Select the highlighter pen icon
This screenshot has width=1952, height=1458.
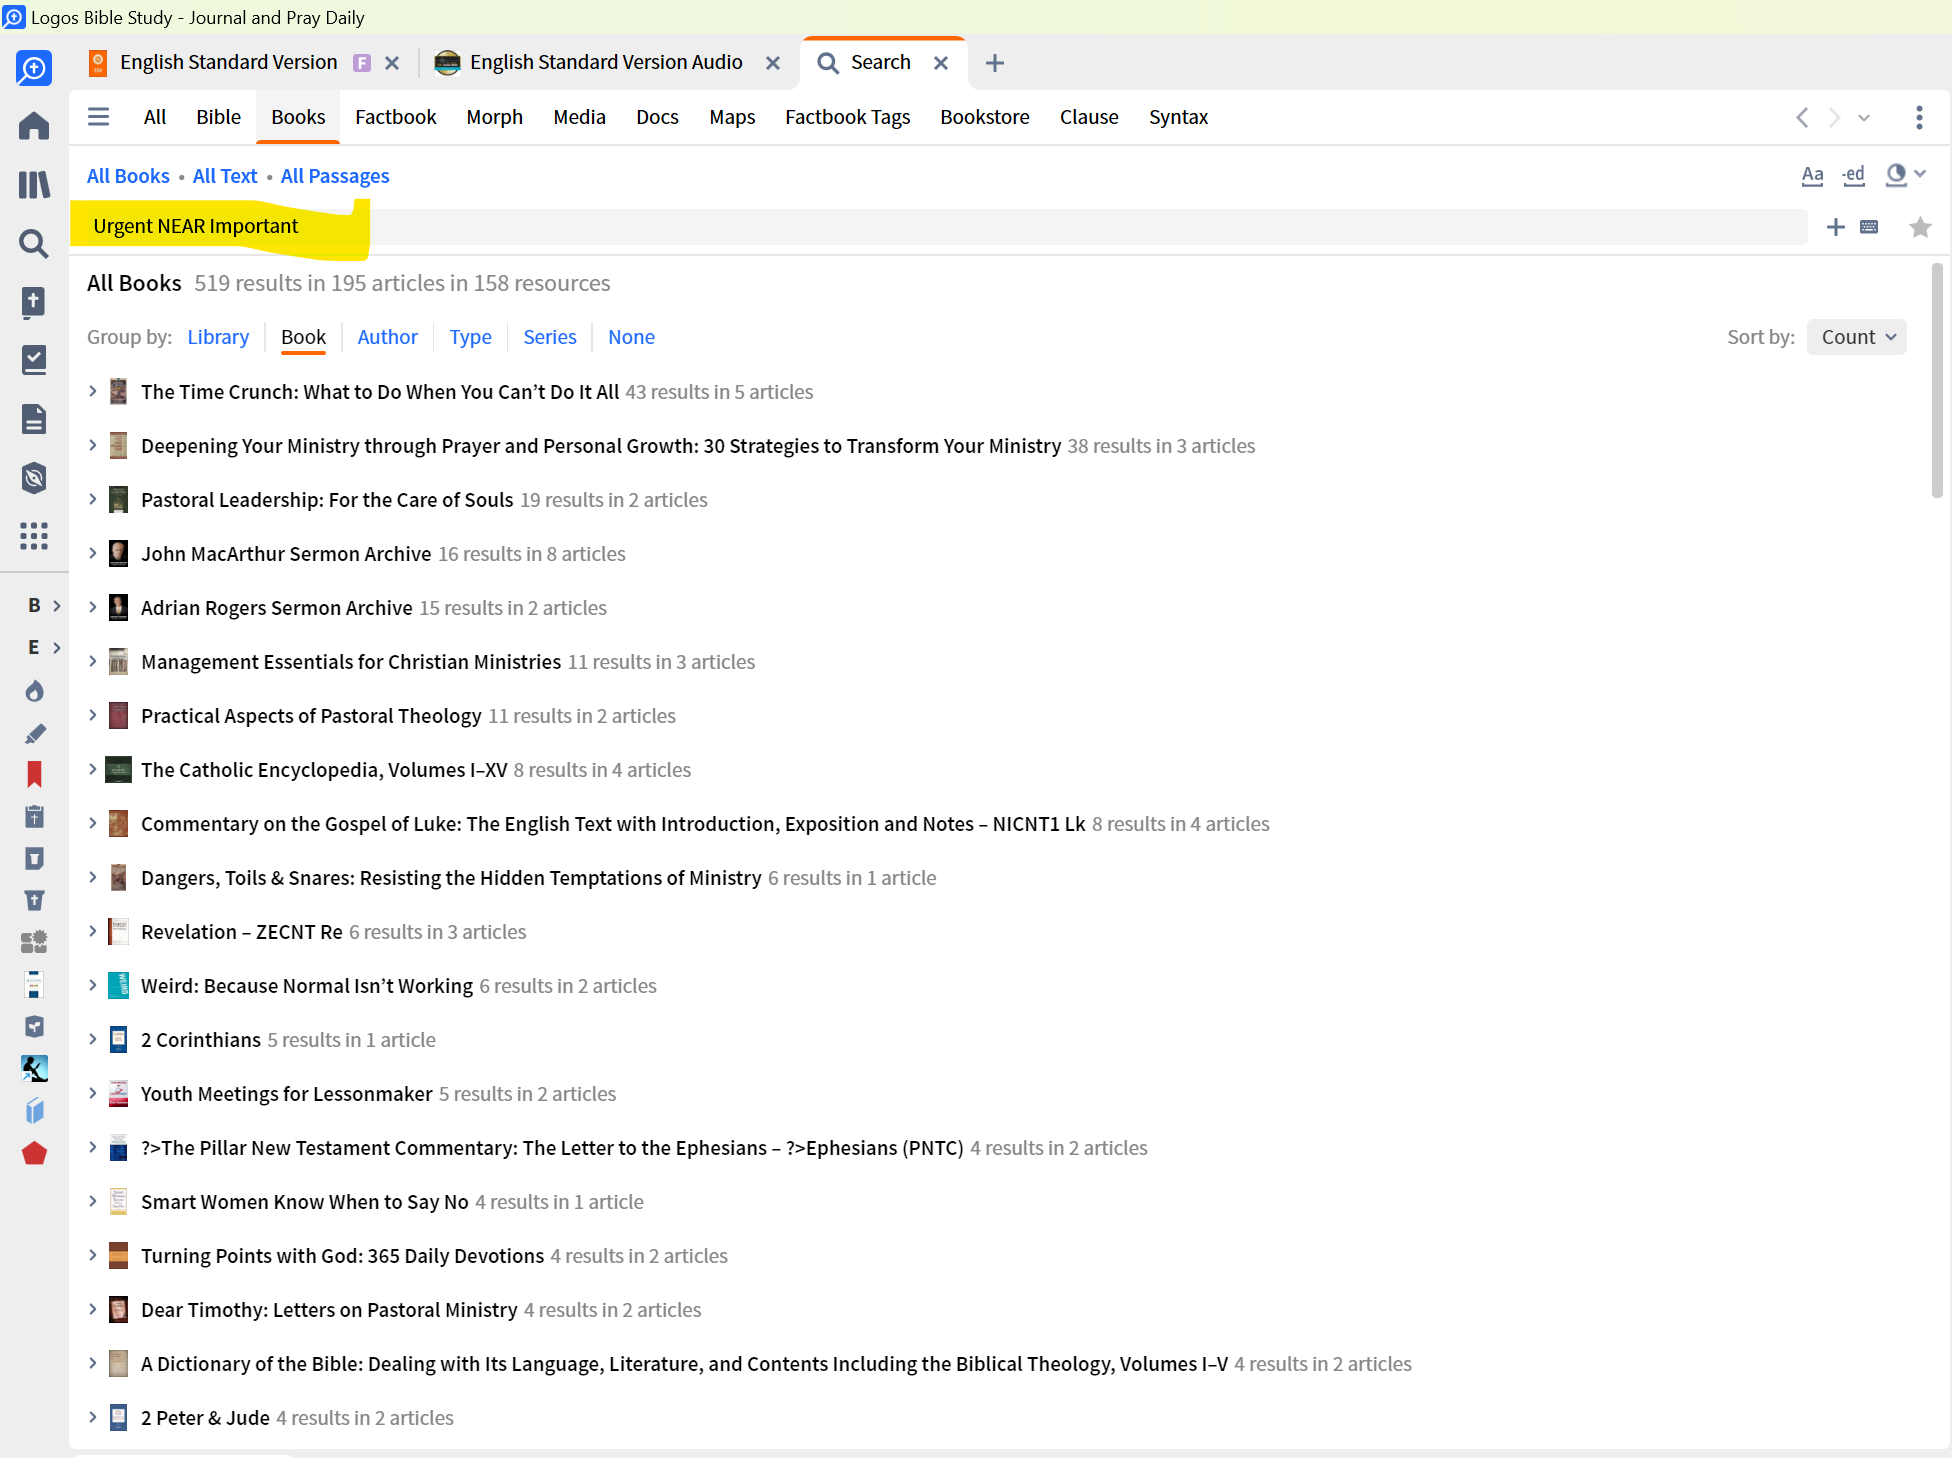click(34, 733)
